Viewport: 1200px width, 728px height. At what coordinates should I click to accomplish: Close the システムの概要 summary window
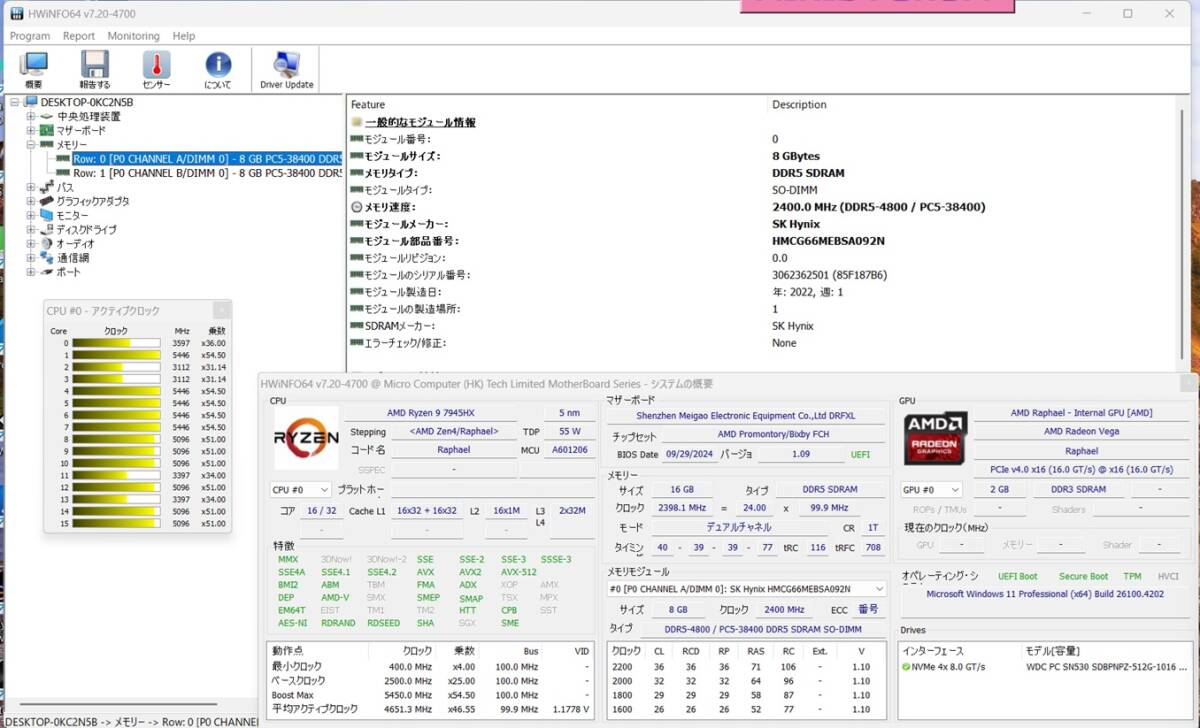coord(1187,383)
